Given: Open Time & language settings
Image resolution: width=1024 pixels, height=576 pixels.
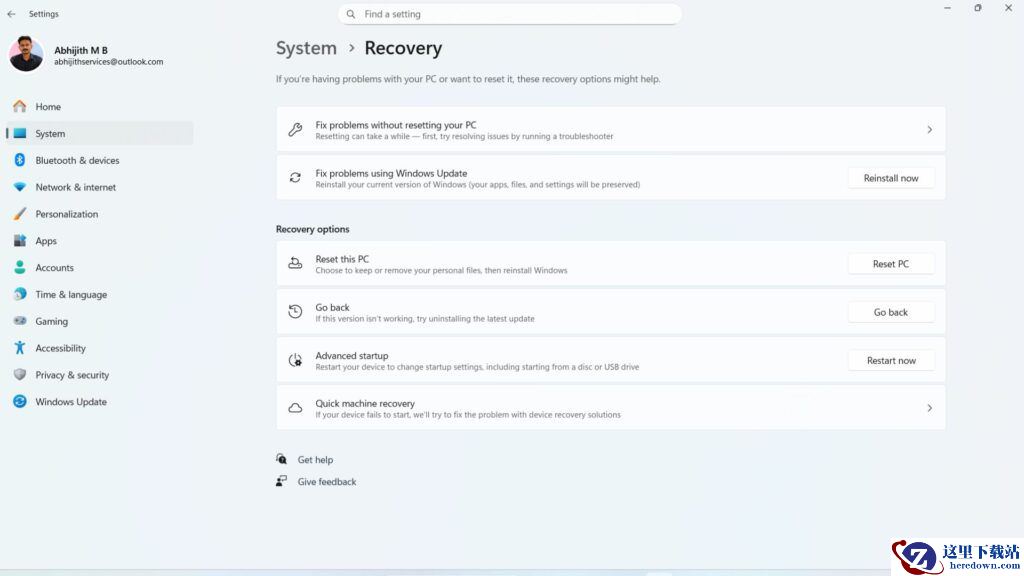Looking at the screenshot, I should point(71,295).
